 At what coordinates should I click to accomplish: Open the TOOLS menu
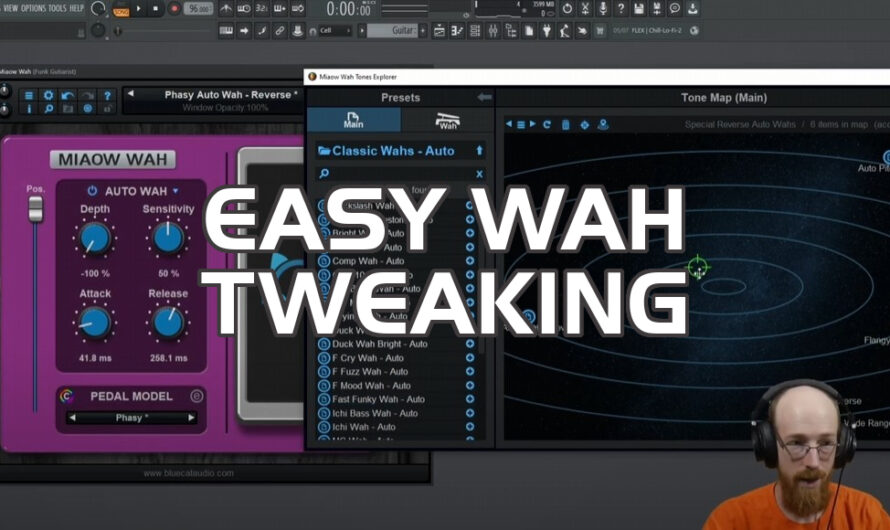tap(57, 8)
